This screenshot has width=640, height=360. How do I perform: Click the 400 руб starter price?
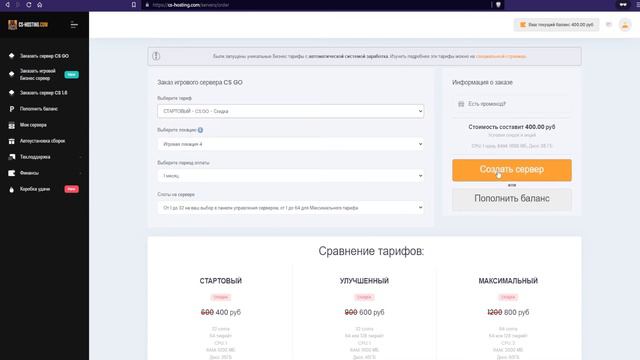(228, 312)
